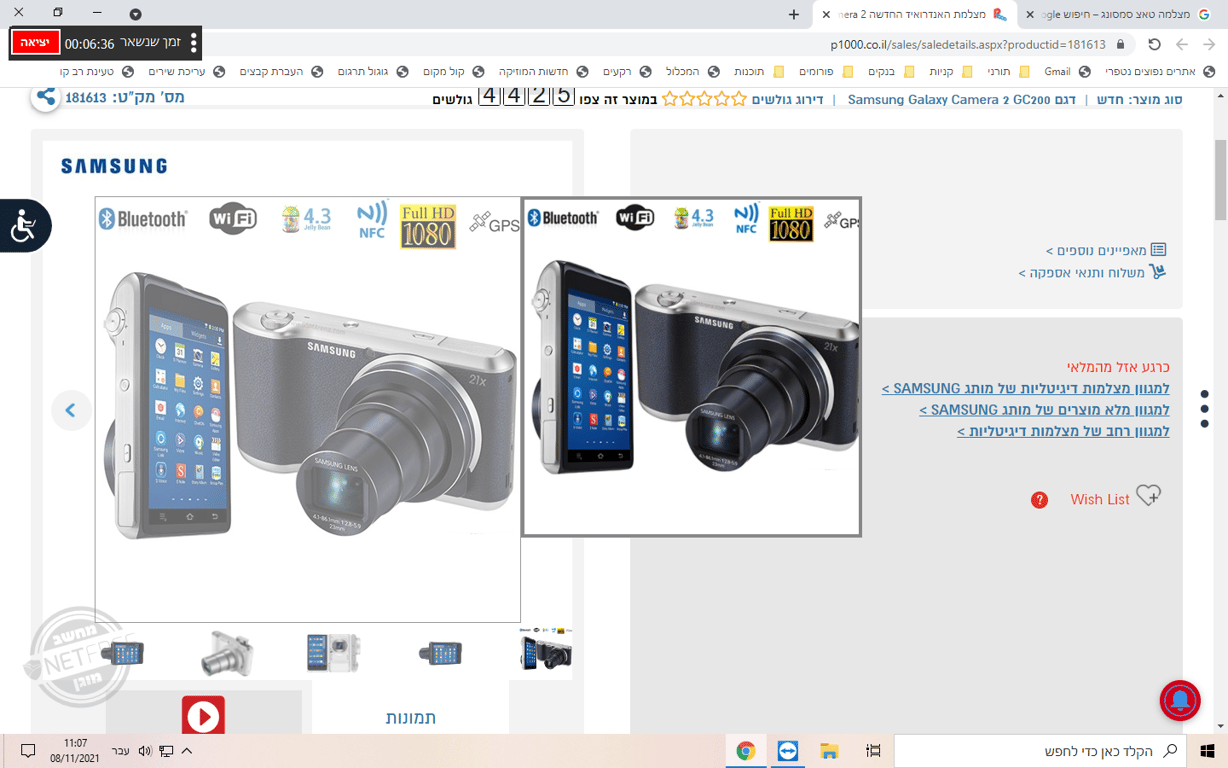This screenshot has height=768, width=1228.
Task: Open the תורני bookmarks folder
Action: coord(1008,71)
